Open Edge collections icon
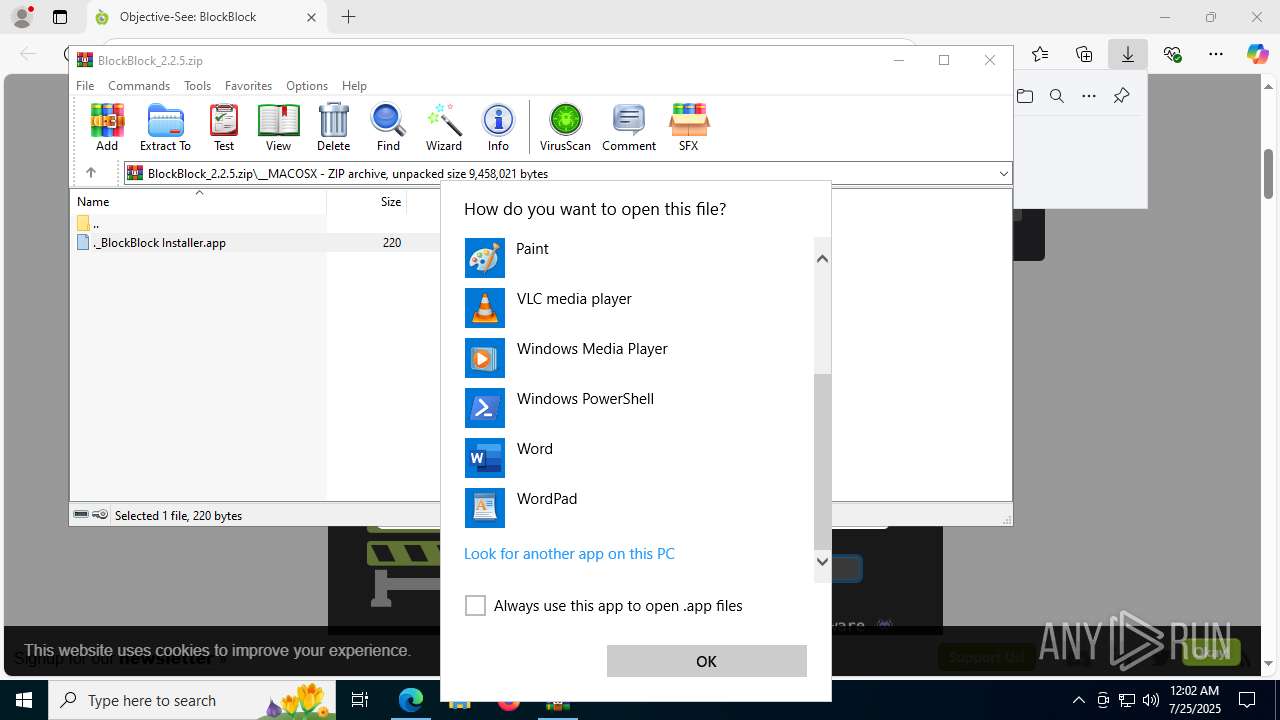 coord(1084,54)
